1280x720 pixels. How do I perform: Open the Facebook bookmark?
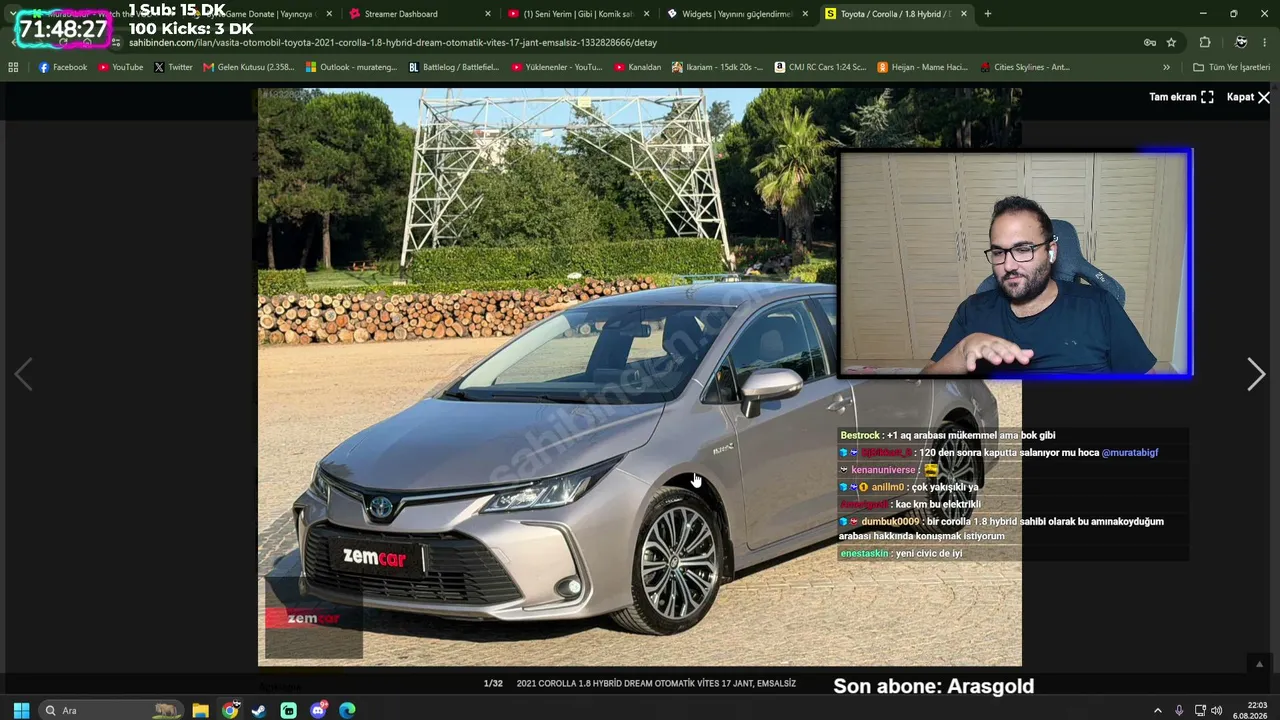pos(63,67)
